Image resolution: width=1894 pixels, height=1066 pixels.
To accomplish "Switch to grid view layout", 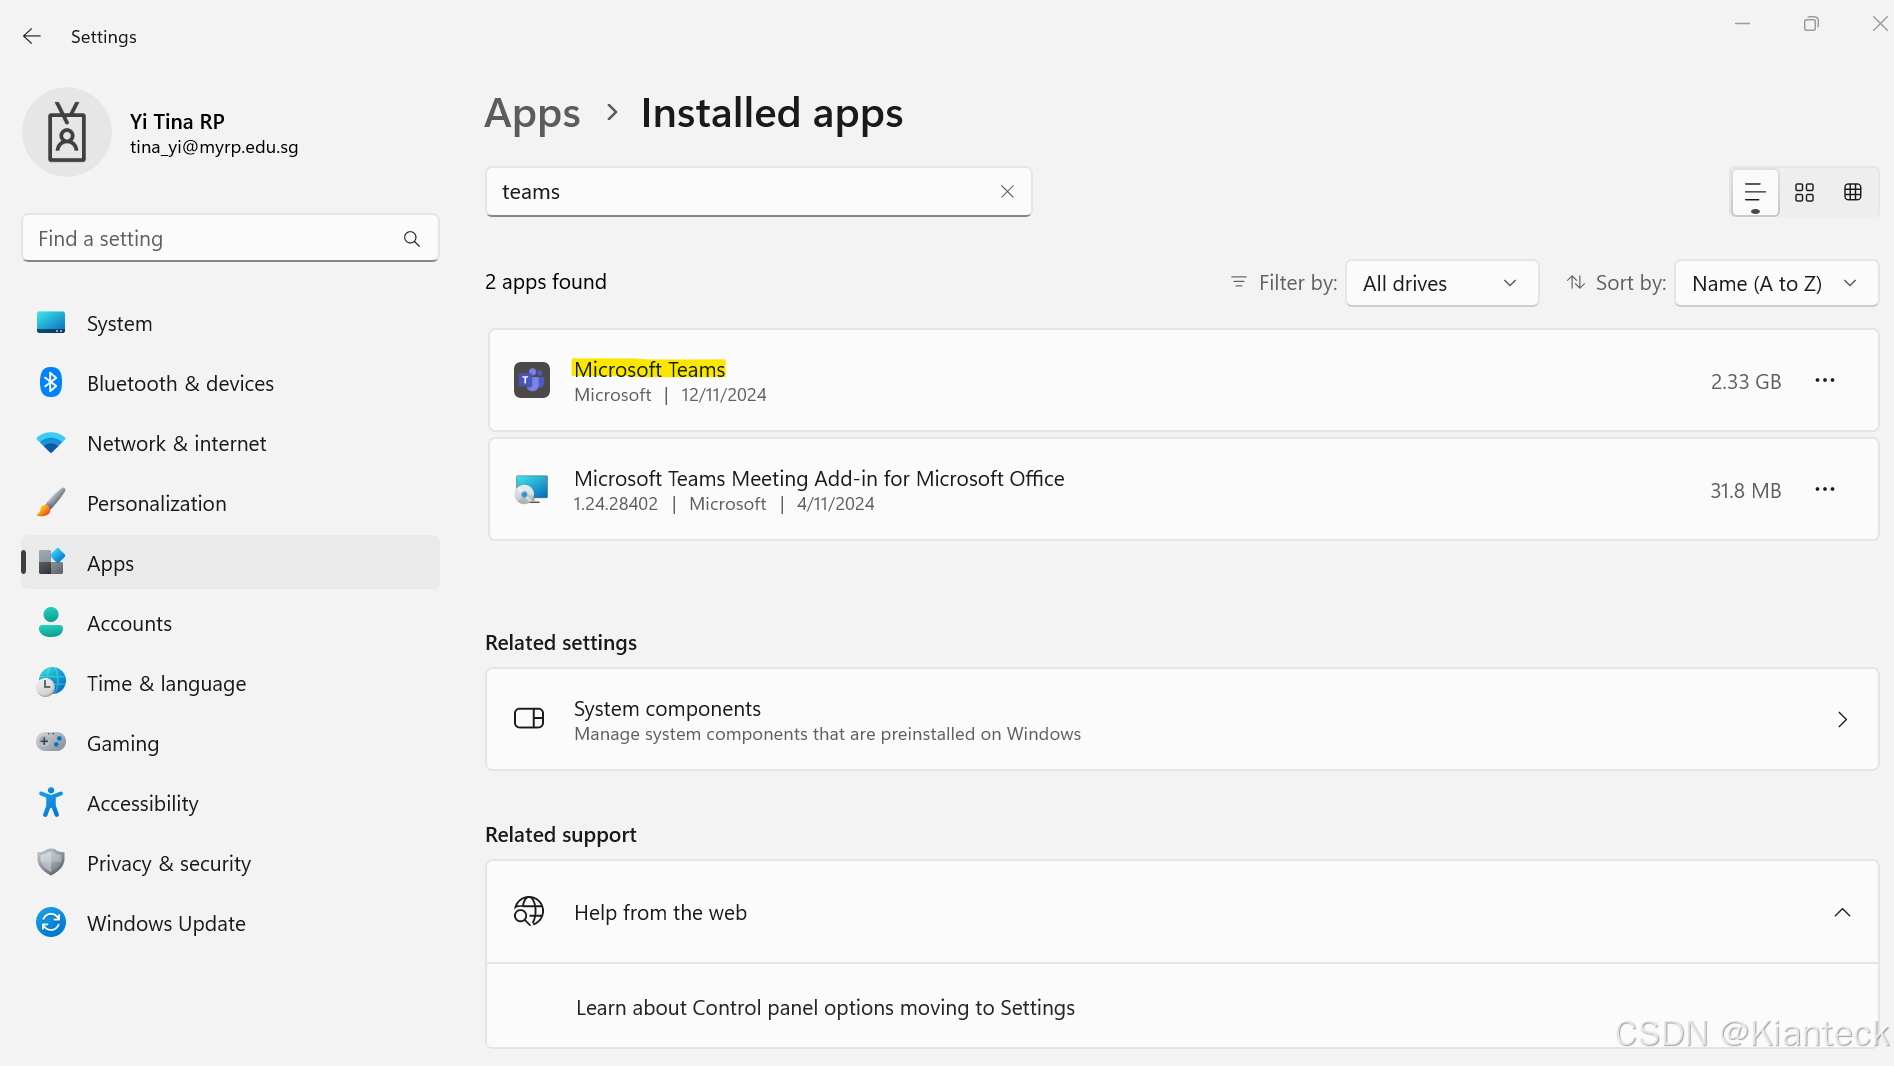I will [x=1804, y=192].
